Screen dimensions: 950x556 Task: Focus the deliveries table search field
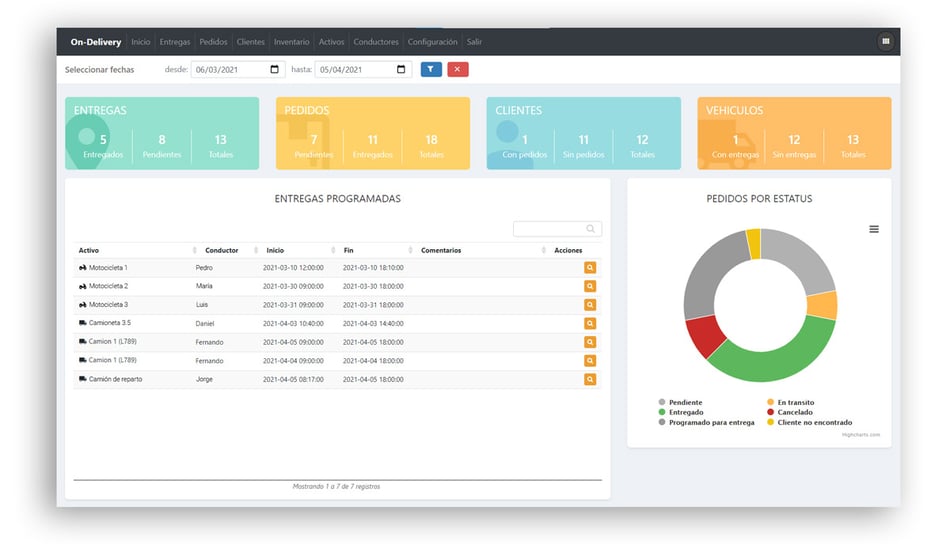point(557,228)
